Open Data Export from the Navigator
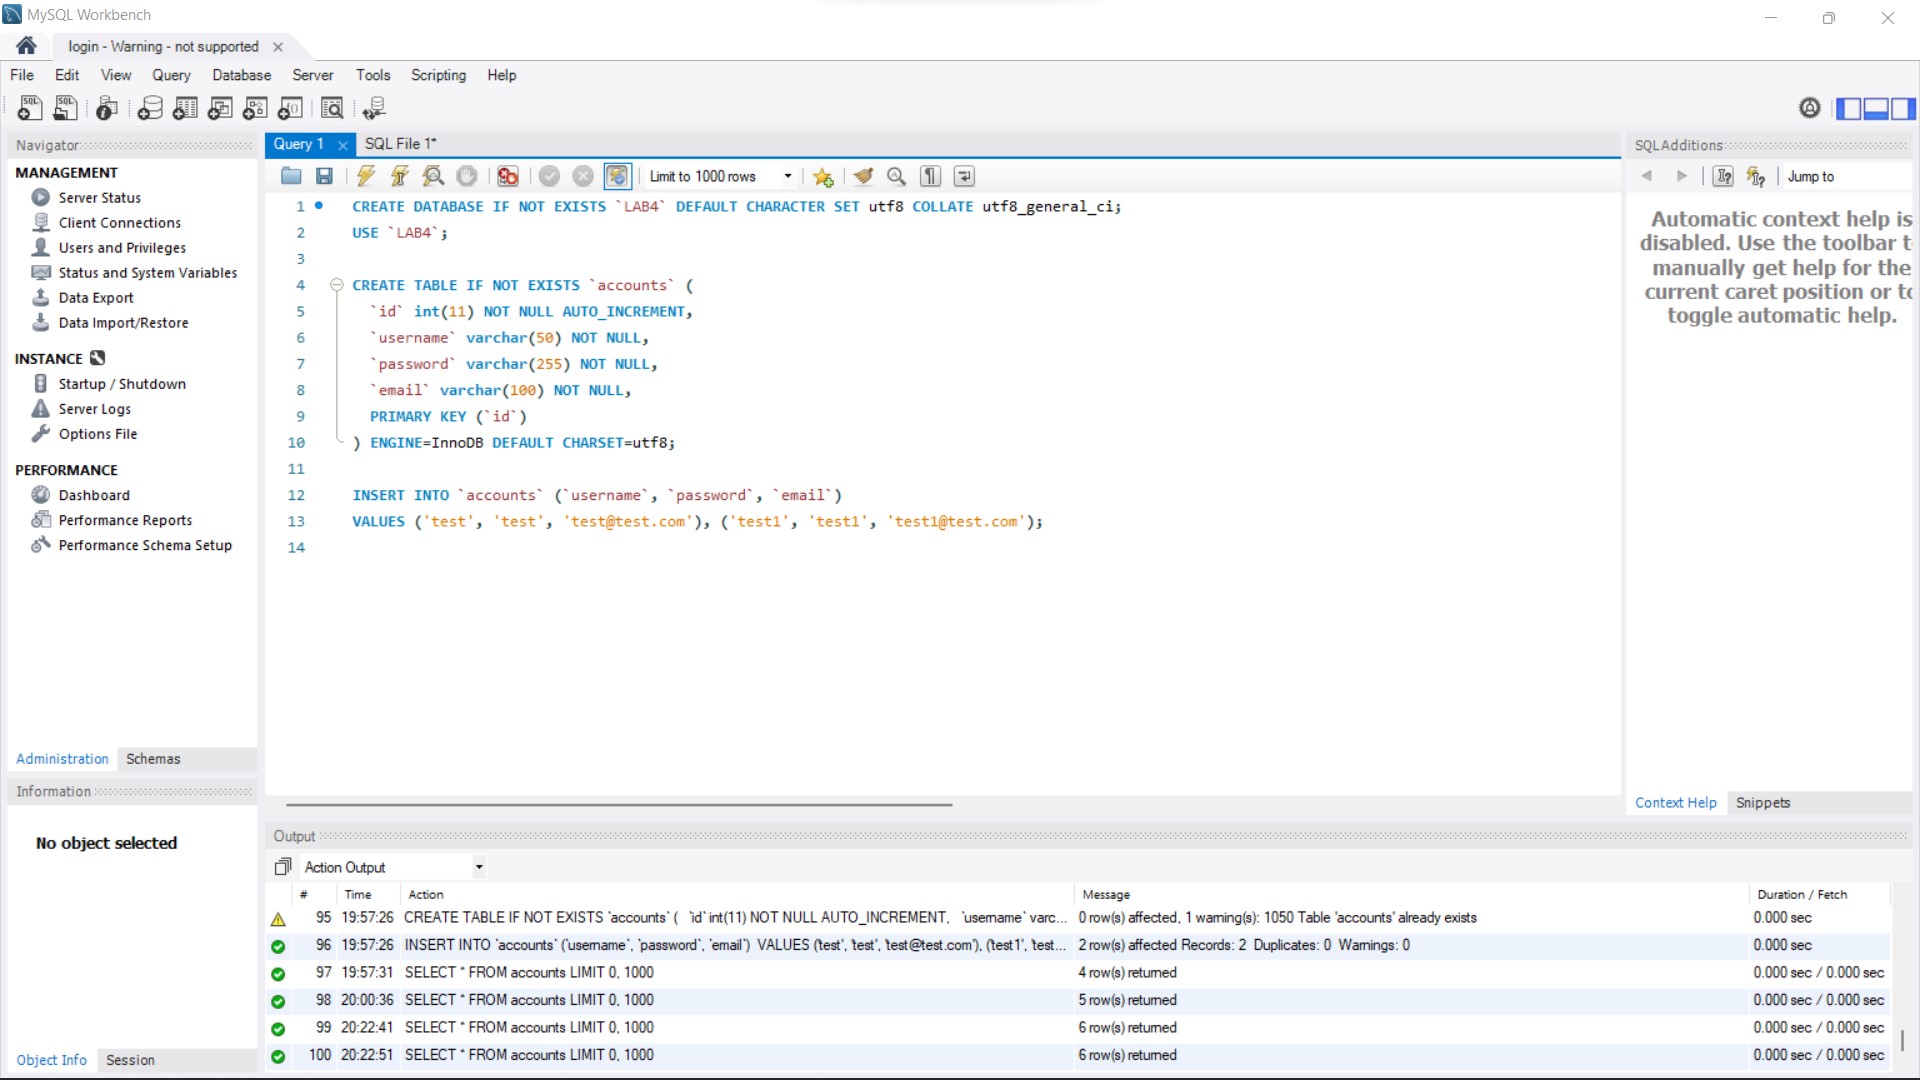Viewport: 1920px width, 1080px height. point(95,297)
